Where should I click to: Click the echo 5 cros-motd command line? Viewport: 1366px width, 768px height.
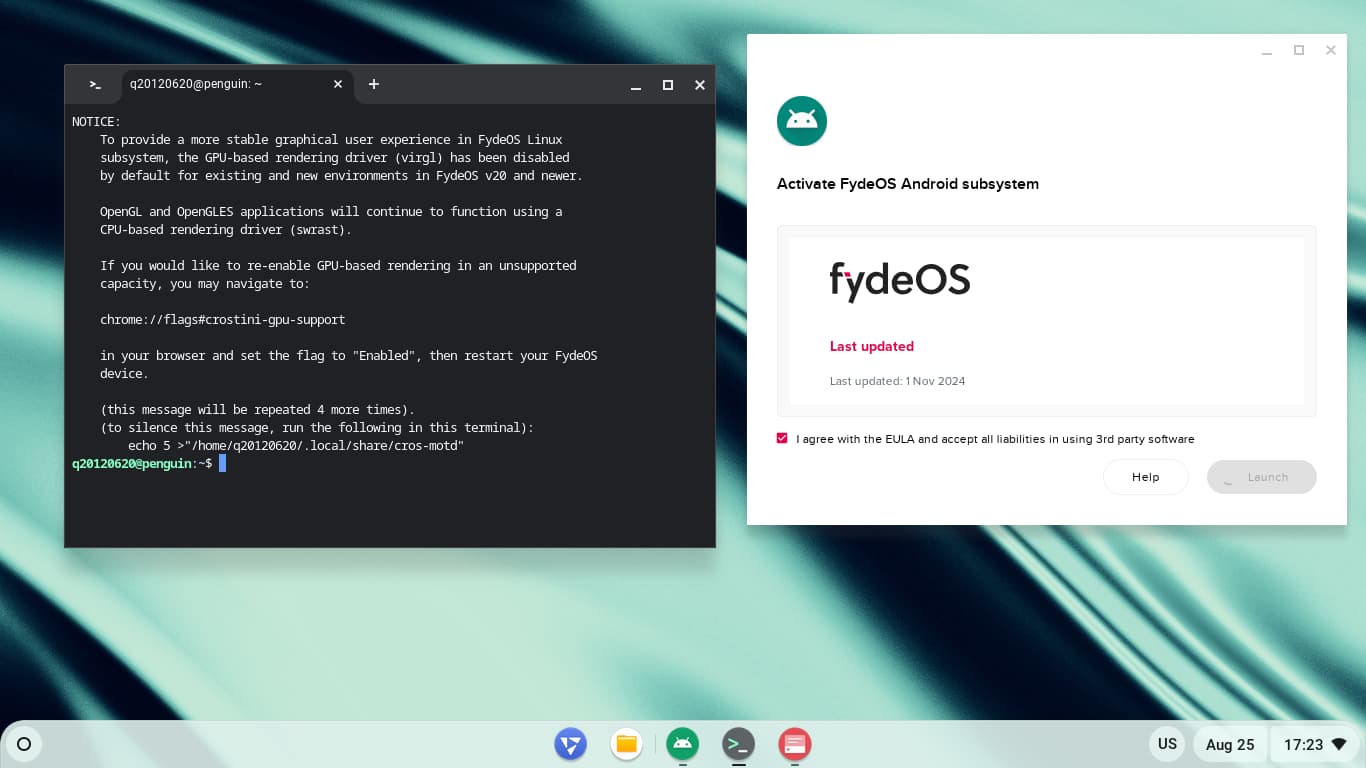pyautogui.click(x=296, y=446)
